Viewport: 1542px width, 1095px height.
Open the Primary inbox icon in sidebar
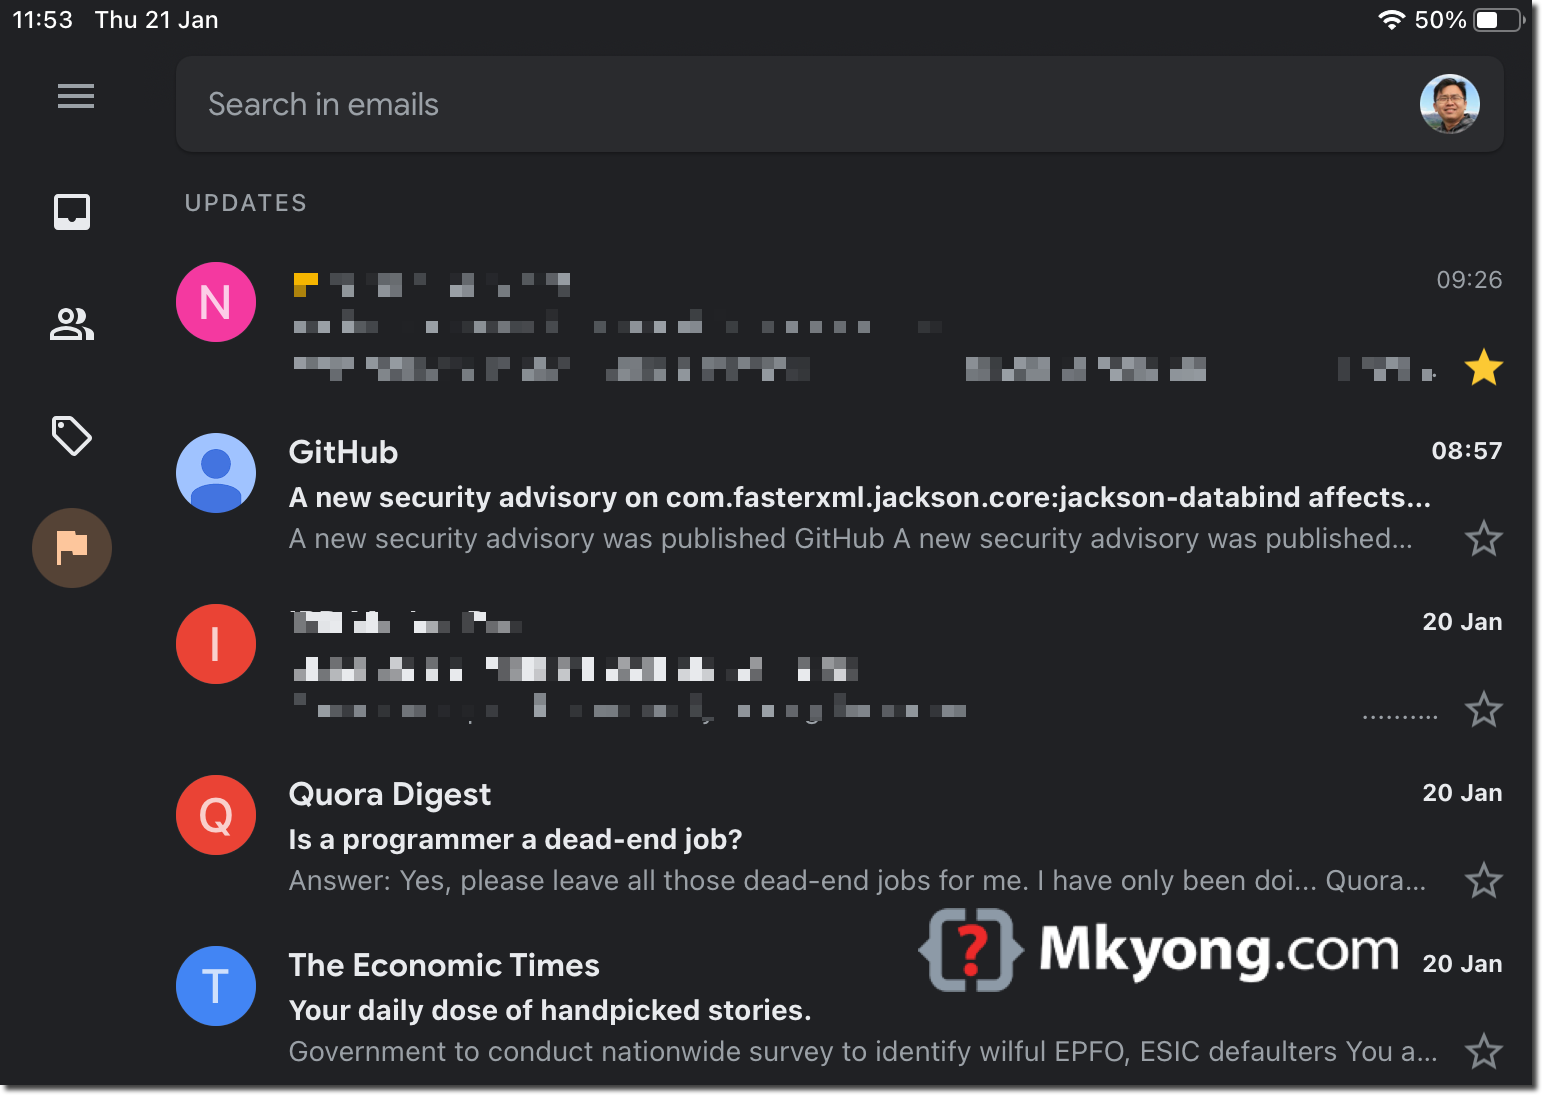(72, 212)
